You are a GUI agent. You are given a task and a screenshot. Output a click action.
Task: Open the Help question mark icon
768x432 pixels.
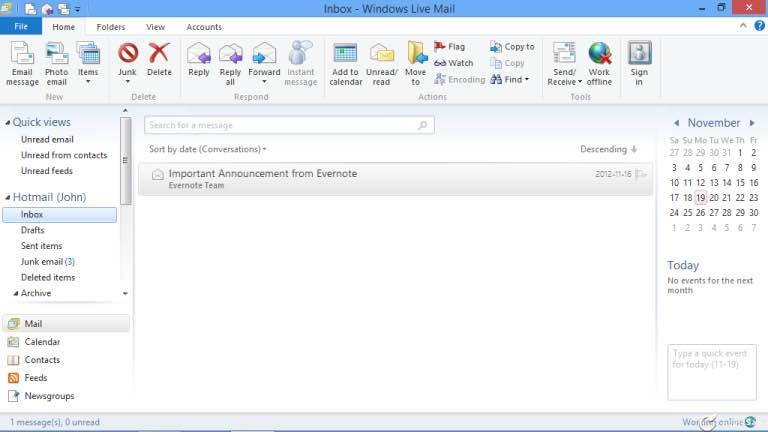[x=759, y=26]
